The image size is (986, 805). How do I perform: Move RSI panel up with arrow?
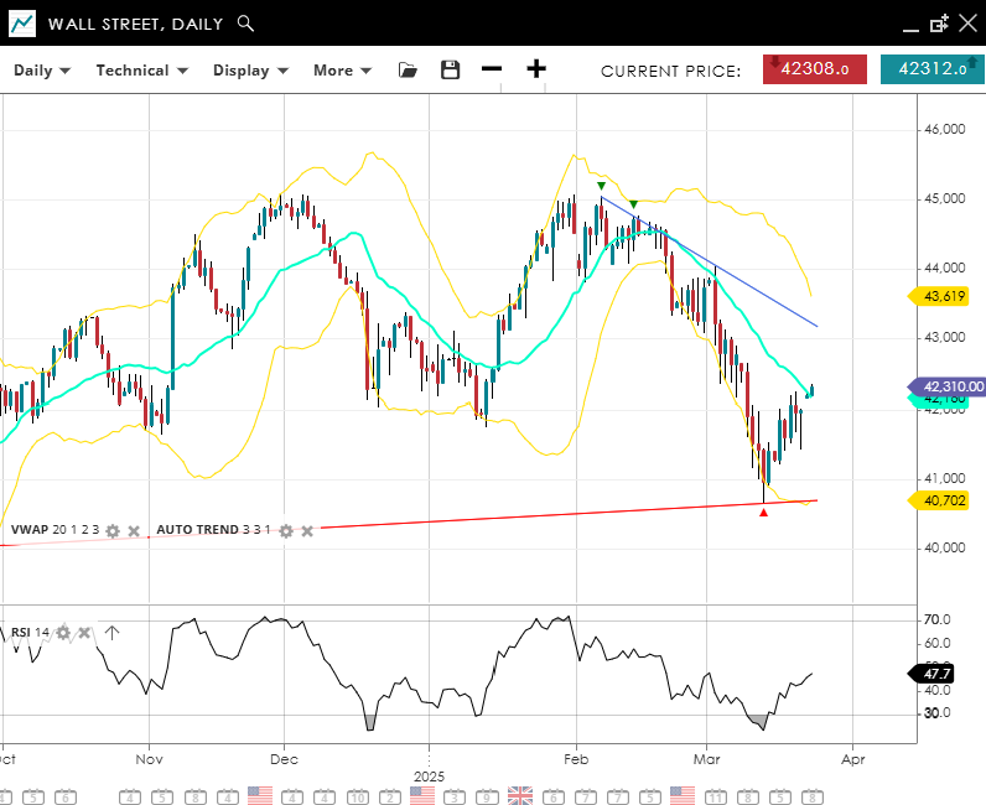click(x=111, y=632)
